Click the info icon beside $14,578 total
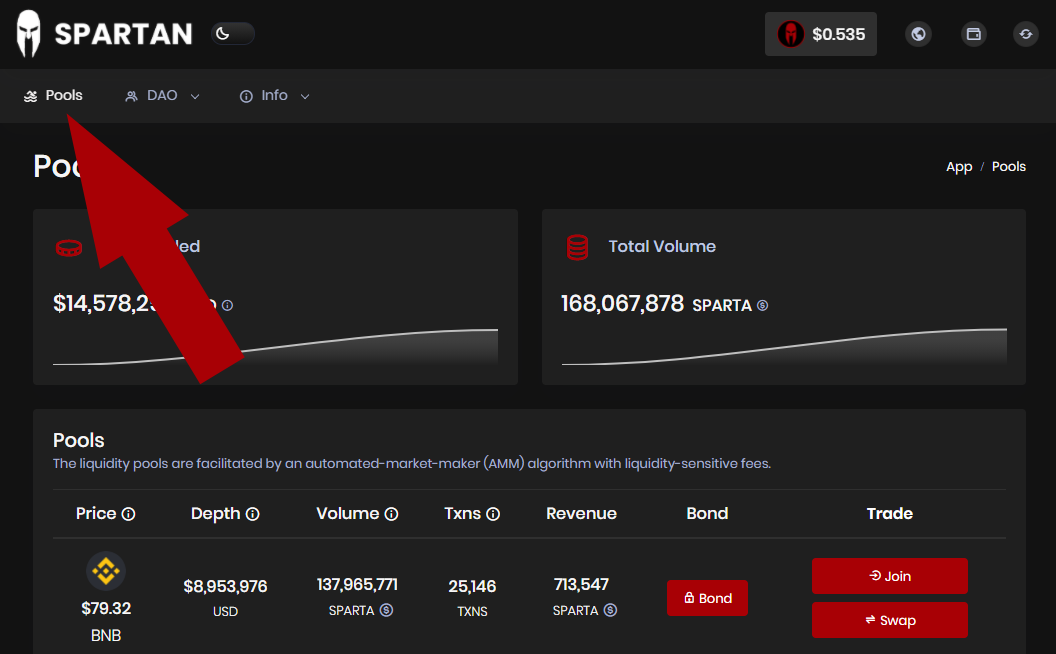1056x654 pixels. (x=228, y=305)
